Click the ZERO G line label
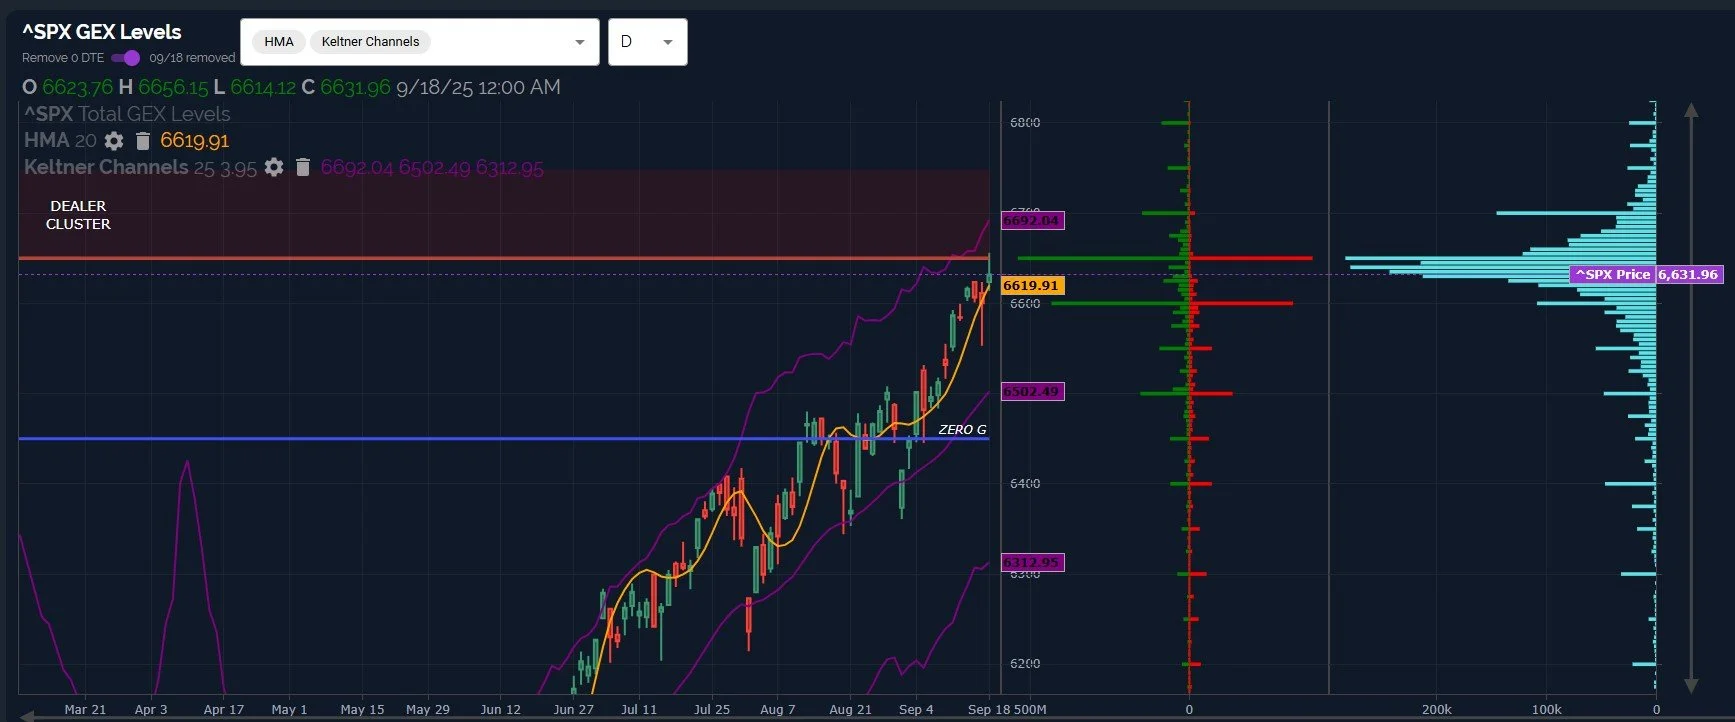Image resolution: width=1735 pixels, height=722 pixels. click(x=962, y=429)
